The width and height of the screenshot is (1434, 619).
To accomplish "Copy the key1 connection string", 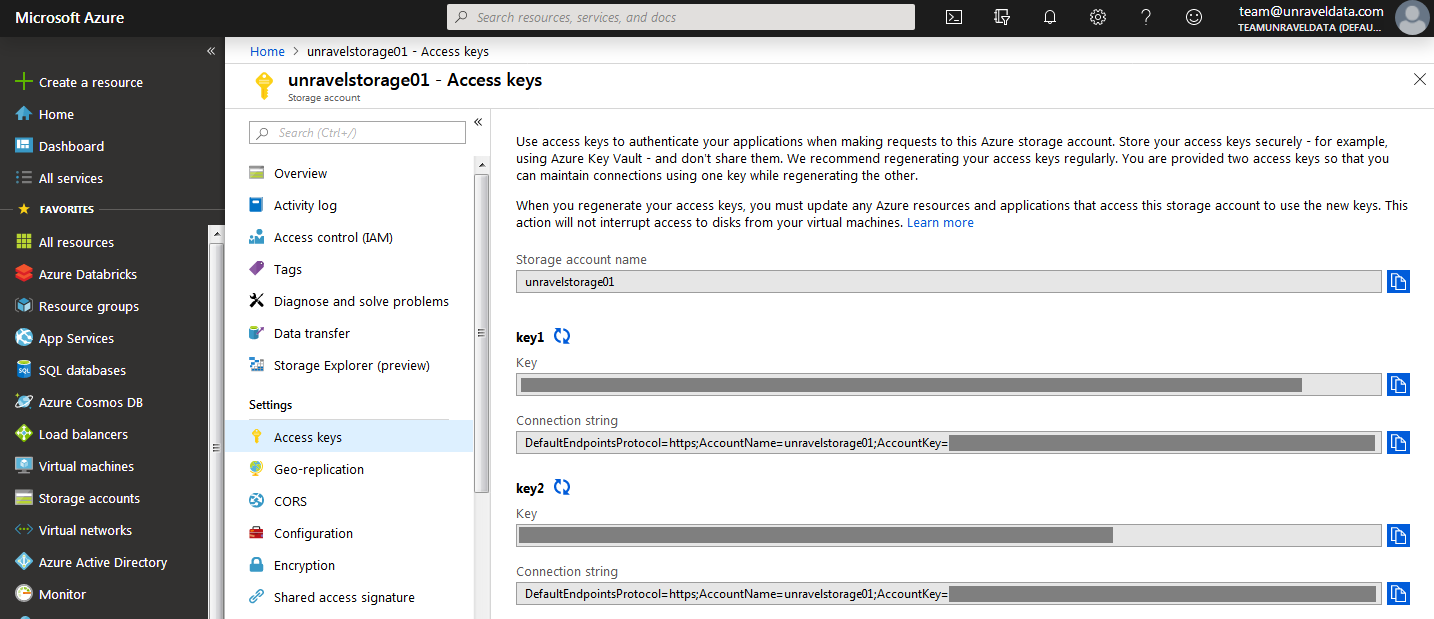I will pos(1398,442).
